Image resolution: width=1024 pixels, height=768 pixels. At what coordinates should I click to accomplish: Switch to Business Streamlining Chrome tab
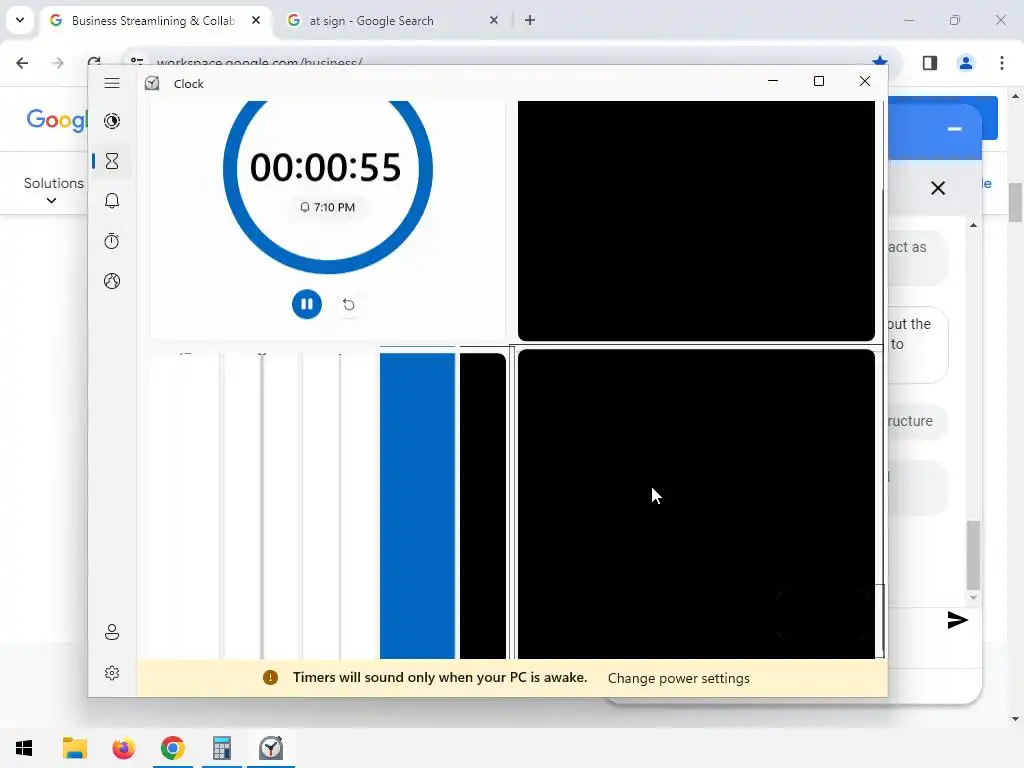tap(153, 21)
